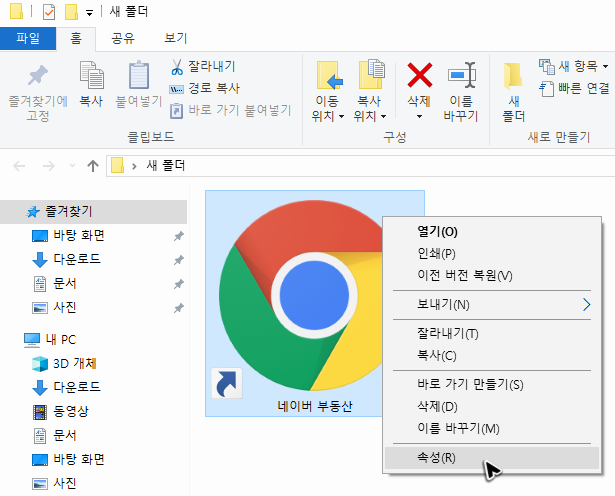
Task: Open quick access toolbar customize arrow
Action: point(90,13)
